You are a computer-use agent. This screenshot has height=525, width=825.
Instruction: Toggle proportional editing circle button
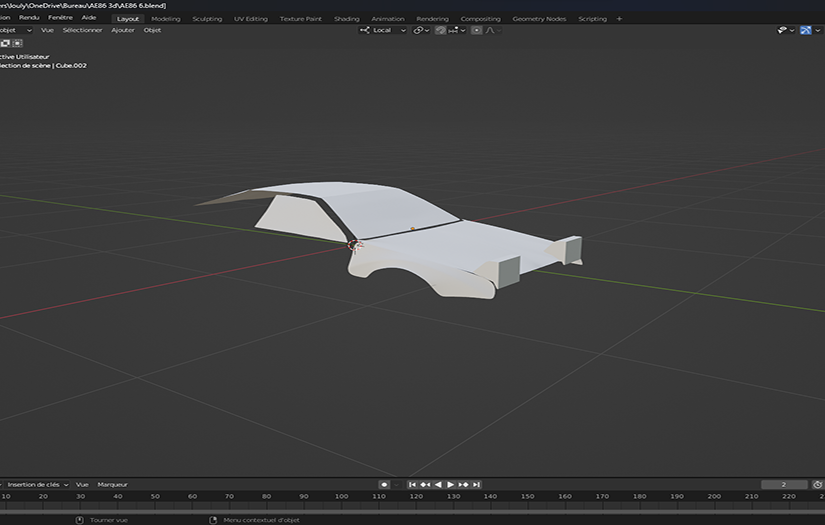pyautogui.click(x=477, y=31)
